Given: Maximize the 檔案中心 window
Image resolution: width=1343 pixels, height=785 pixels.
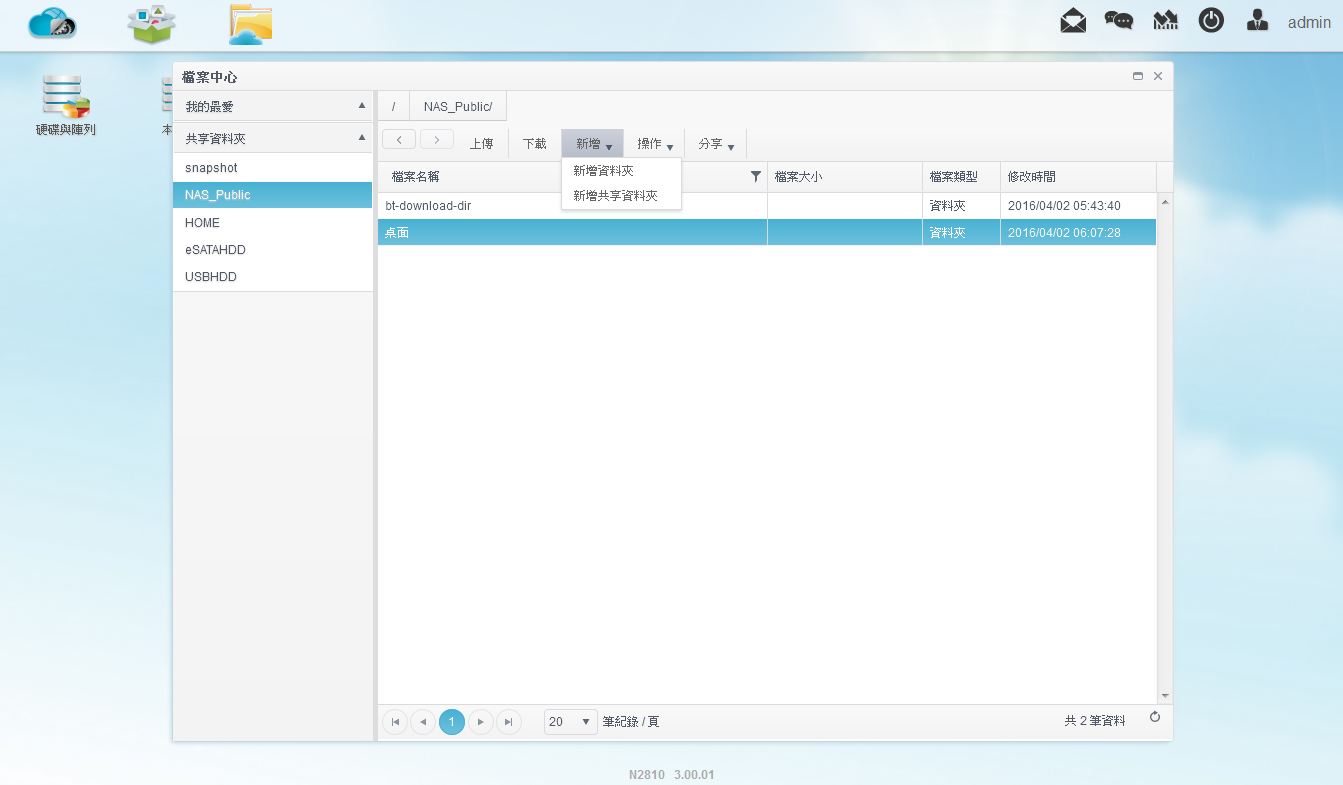Looking at the screenshot, I should pyautogui.click(x=1138, y=76).
